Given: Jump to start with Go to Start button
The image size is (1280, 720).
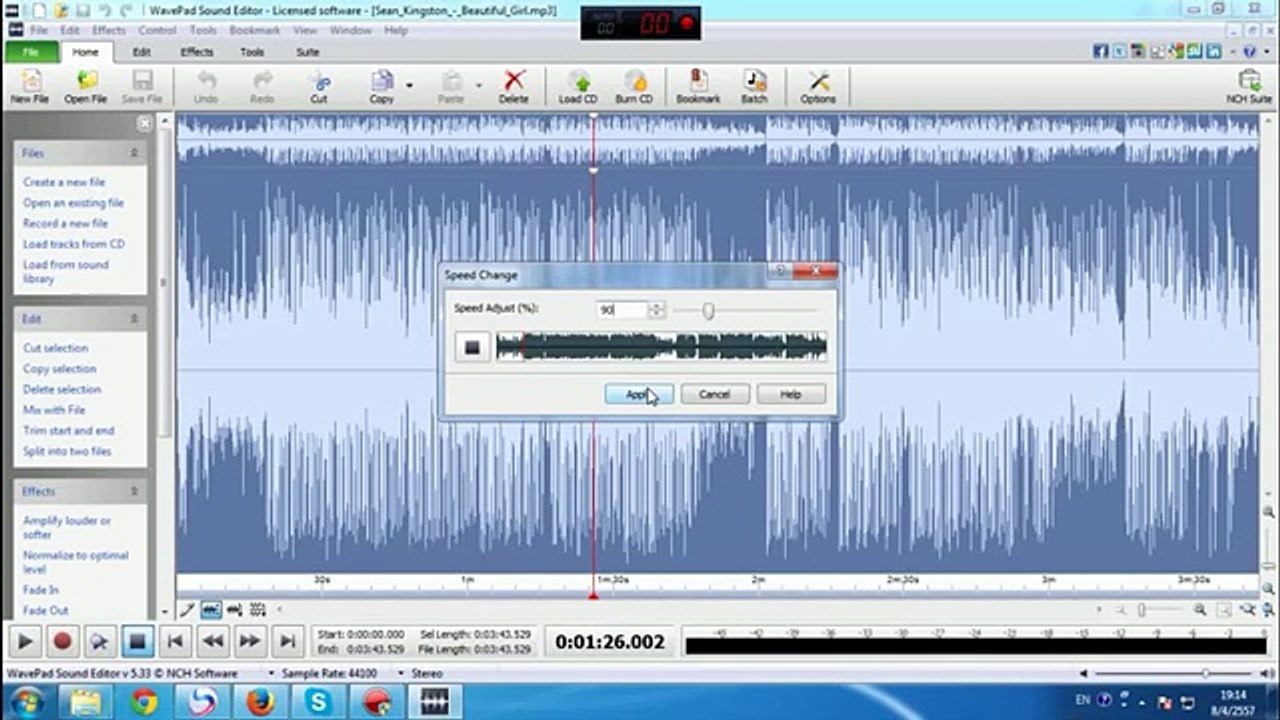Looking at the screenshot, I should 174,641.
